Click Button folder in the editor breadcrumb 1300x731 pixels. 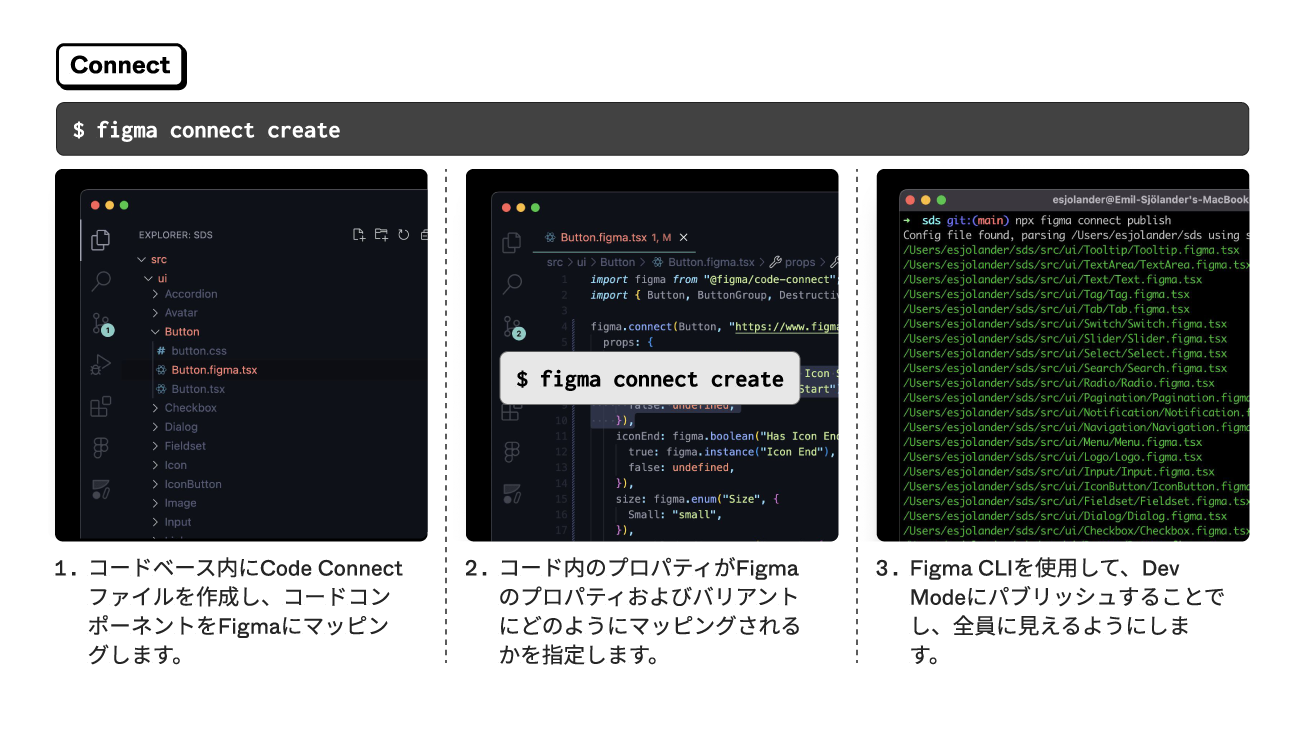click(x=617, y=262)
